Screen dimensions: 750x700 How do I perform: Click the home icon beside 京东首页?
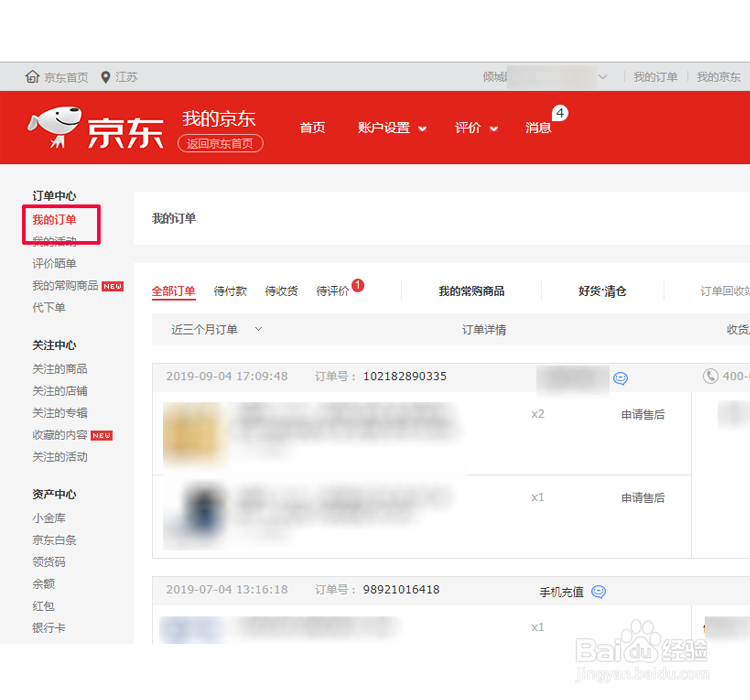pos(32,77)
